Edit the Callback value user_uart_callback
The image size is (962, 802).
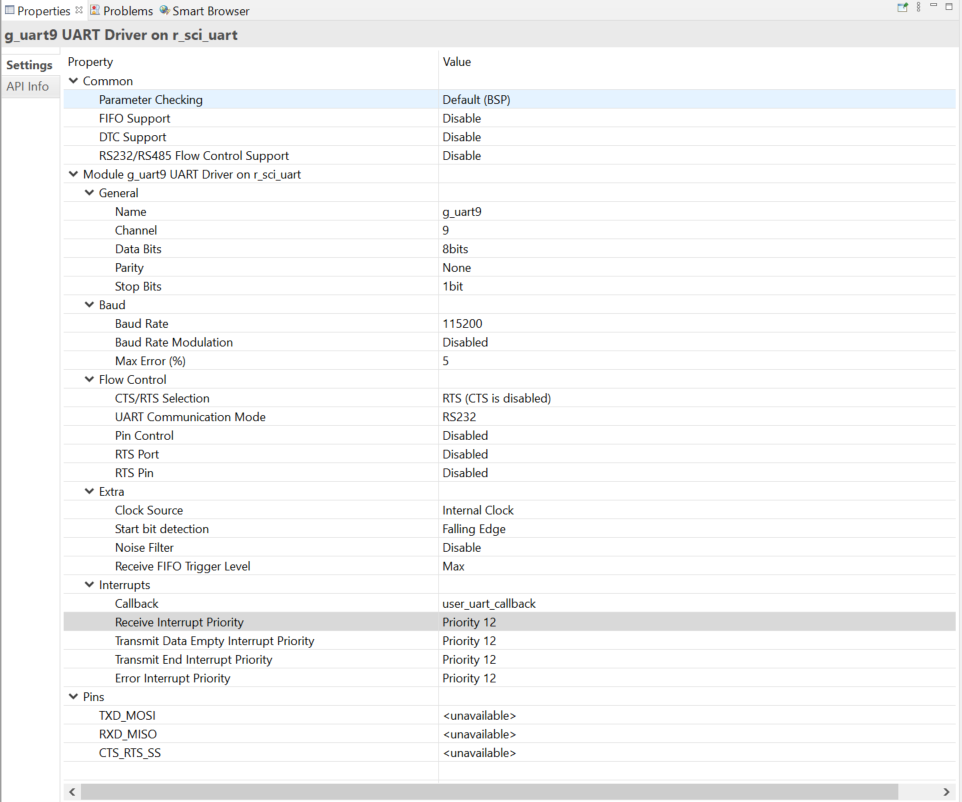[489, 604]
